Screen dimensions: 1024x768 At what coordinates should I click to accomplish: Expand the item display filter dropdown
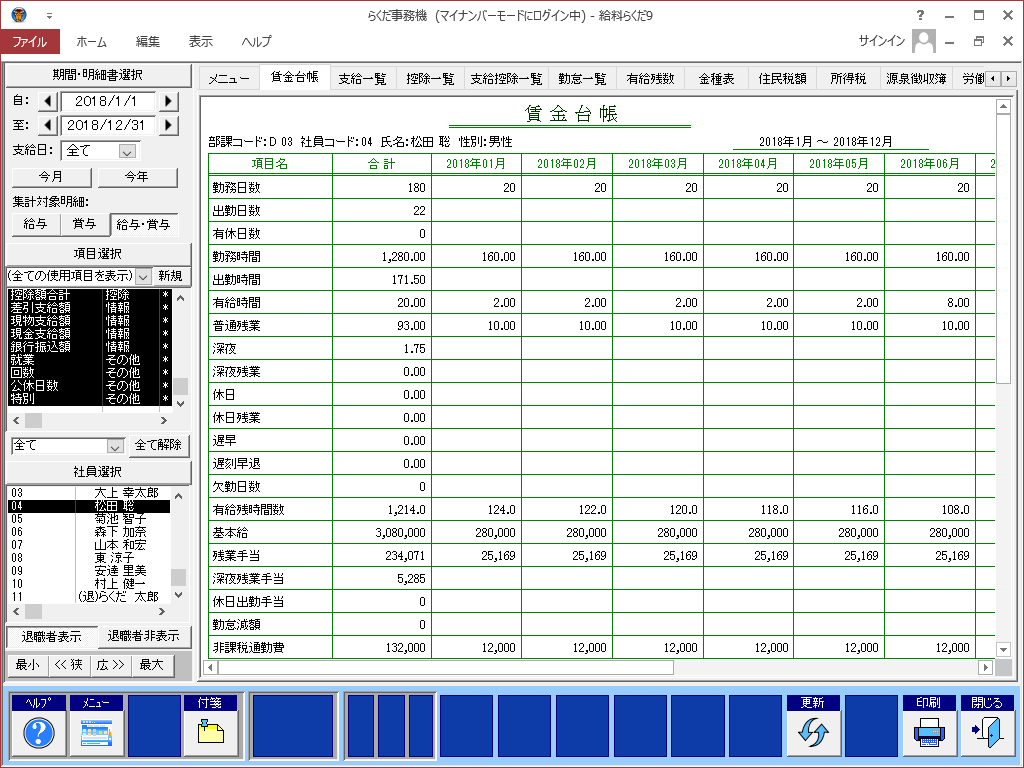click(143, 275)
